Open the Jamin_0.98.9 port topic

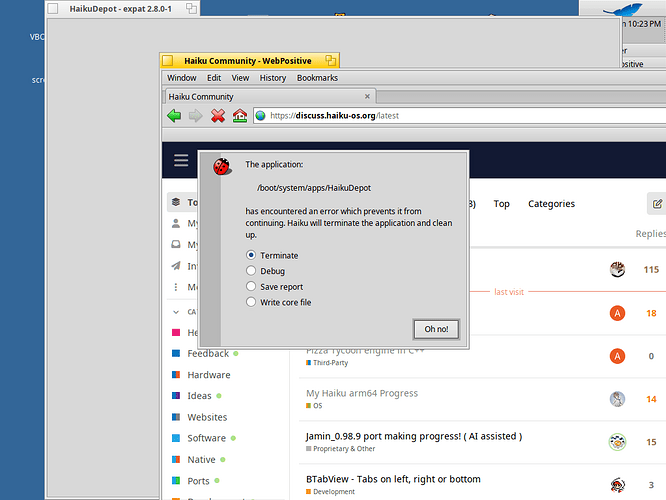[414, 436]
